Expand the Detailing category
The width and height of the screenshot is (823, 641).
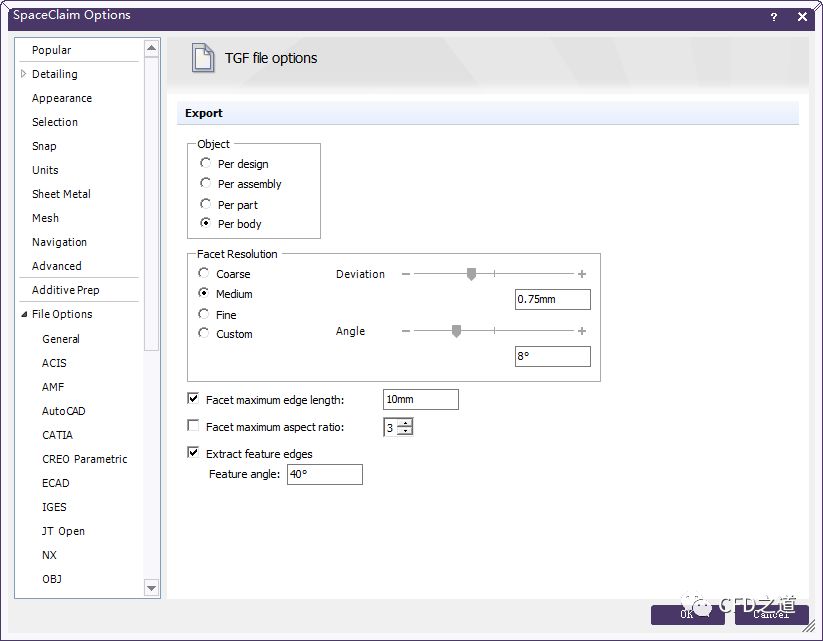click(24, 74)
